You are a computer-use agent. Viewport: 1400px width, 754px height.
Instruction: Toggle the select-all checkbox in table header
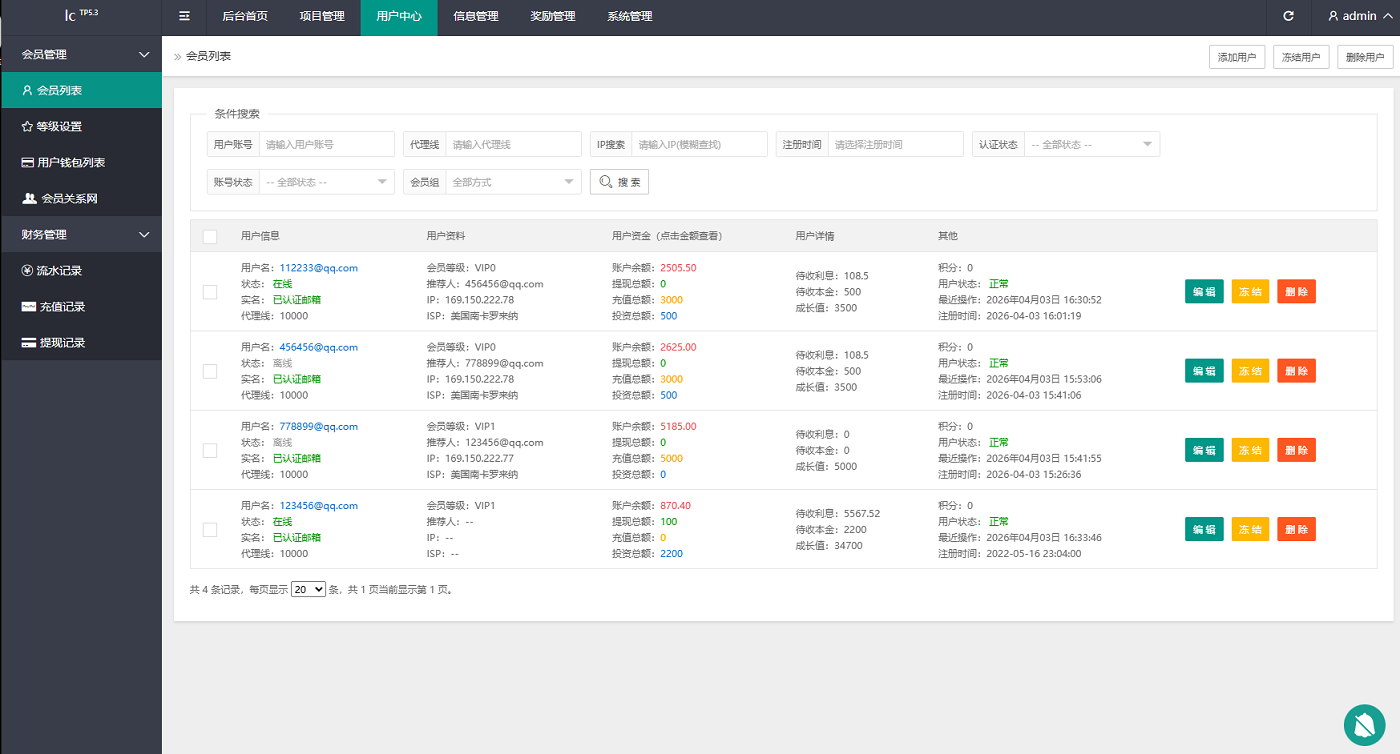[210, 237]
